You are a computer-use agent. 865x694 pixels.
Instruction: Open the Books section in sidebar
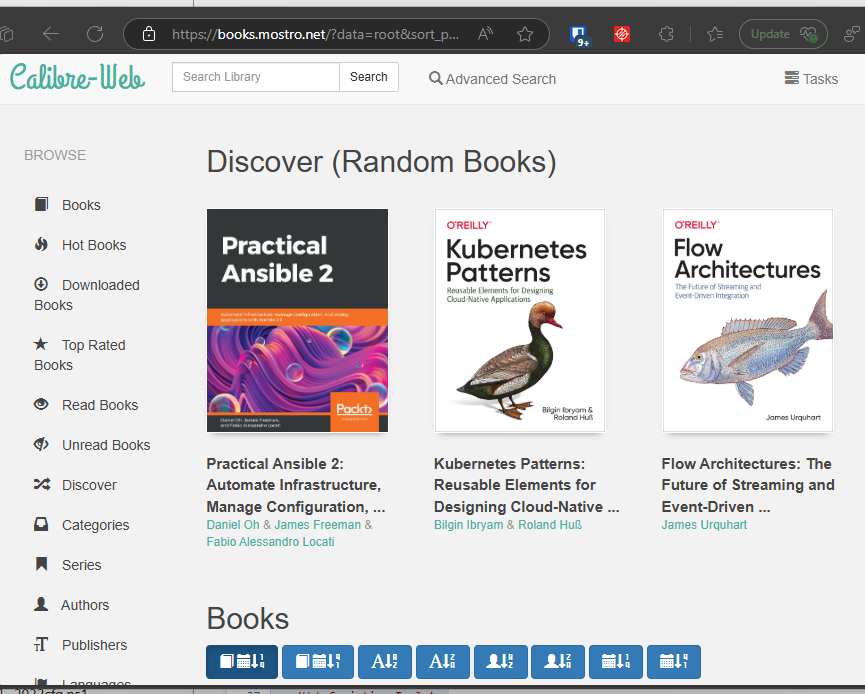coord(67,205)
